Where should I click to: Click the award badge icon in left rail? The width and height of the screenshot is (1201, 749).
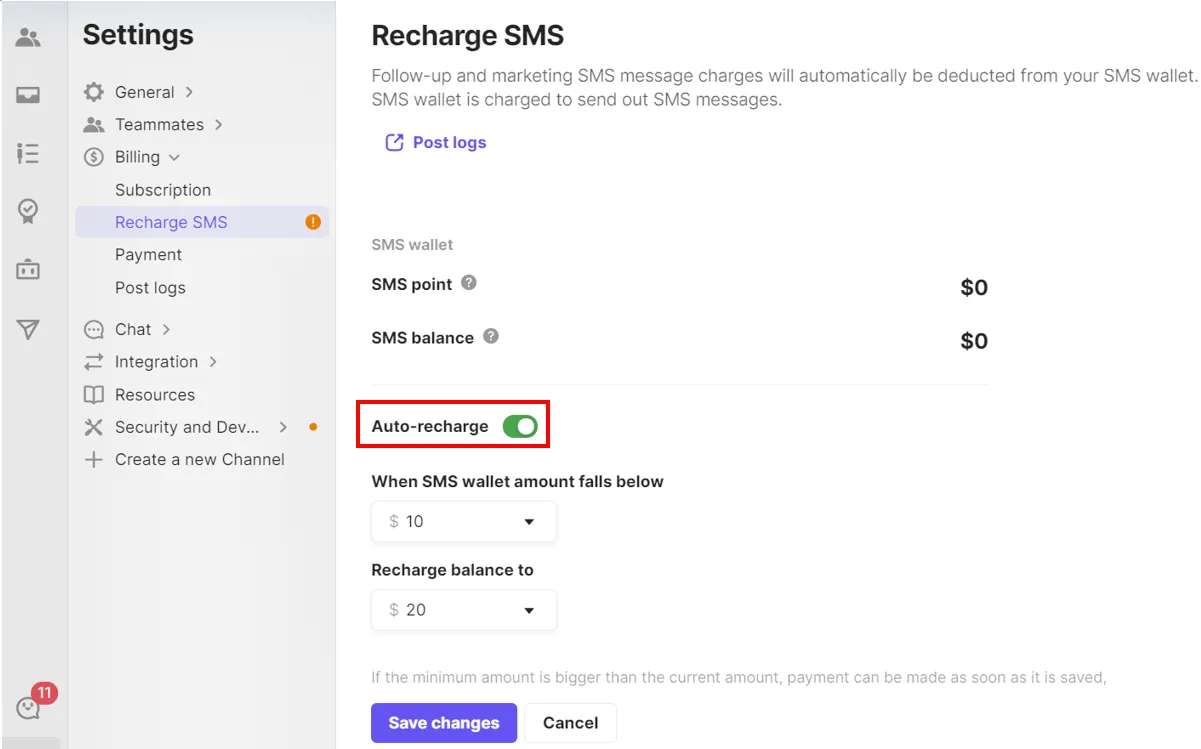tap(28, 211)
